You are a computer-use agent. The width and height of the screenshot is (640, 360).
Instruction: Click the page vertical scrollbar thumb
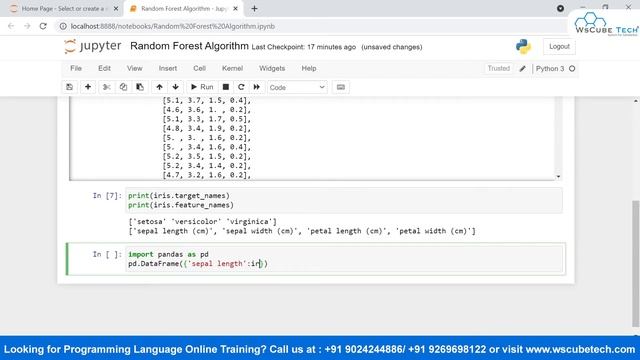click(636, 263)
